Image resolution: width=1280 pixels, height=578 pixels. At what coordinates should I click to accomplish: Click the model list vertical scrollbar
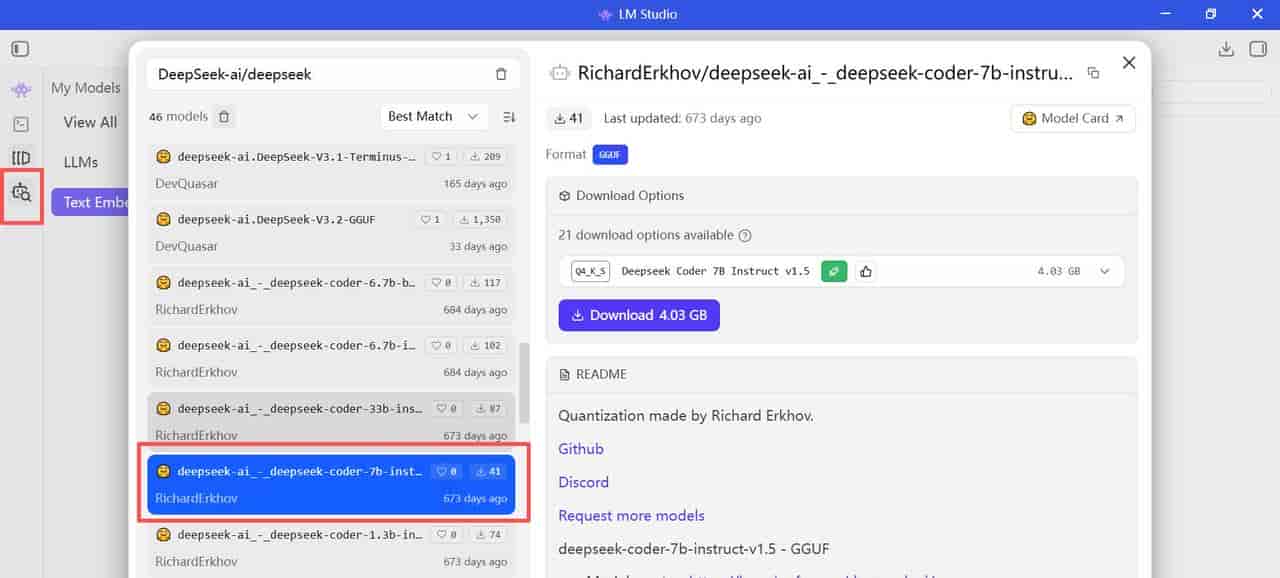pyautogui.click(x=523, y=383)
